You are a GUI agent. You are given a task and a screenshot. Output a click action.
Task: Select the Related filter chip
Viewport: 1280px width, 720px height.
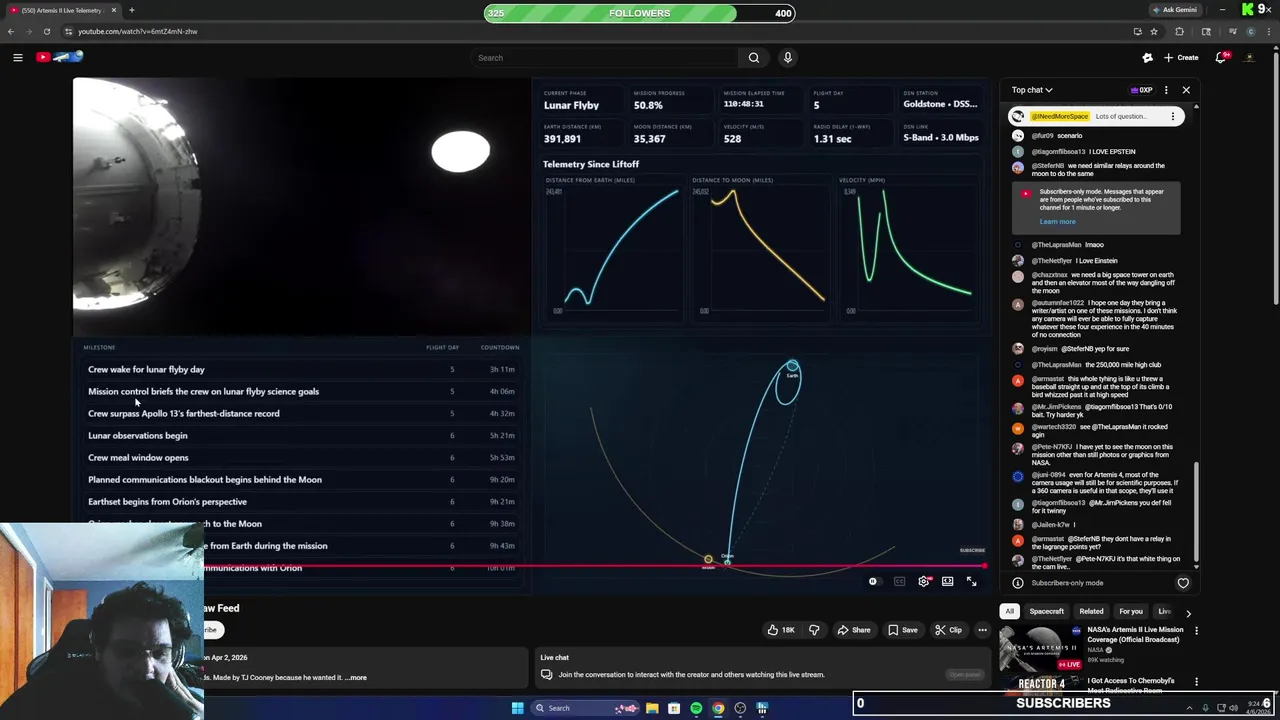(x=1091, y=611)
